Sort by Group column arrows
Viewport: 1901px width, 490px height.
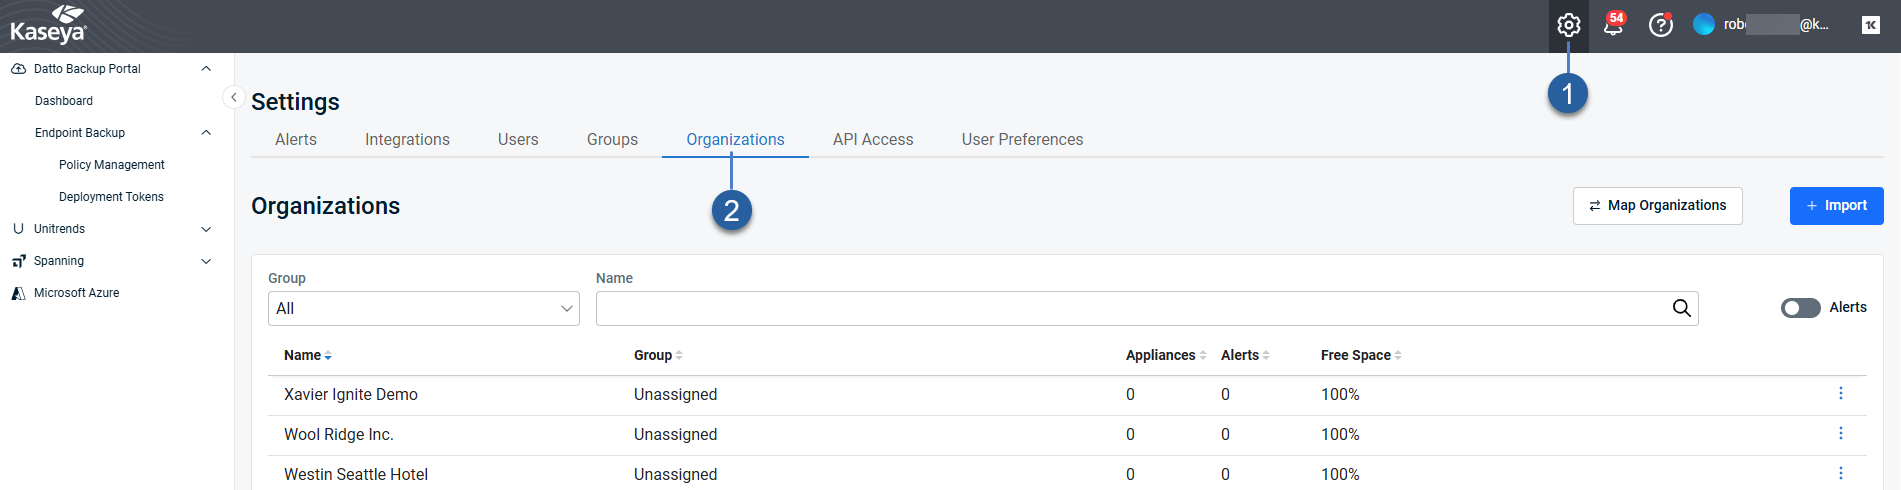pos(679,356)
